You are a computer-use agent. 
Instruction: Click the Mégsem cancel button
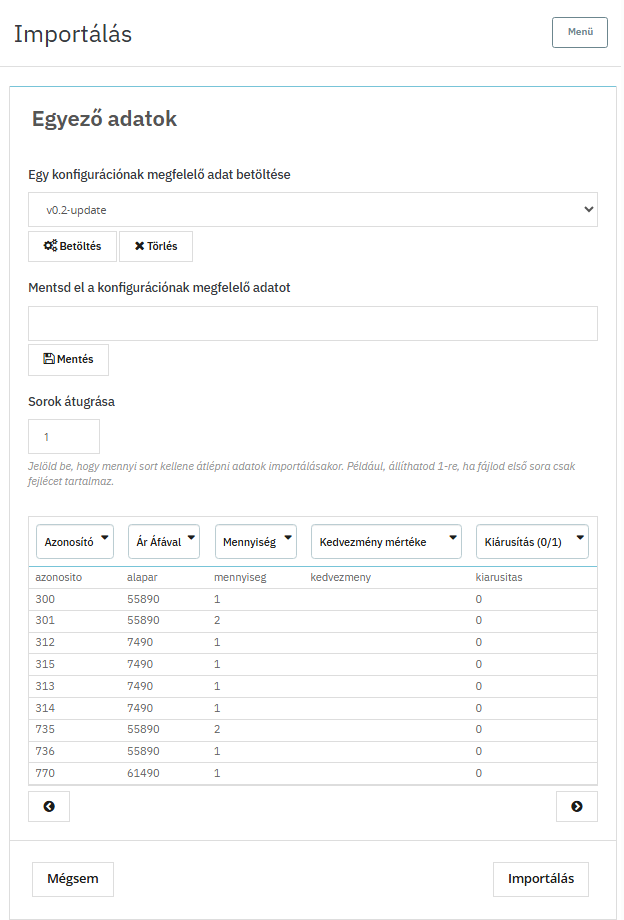tap(73, 879)
